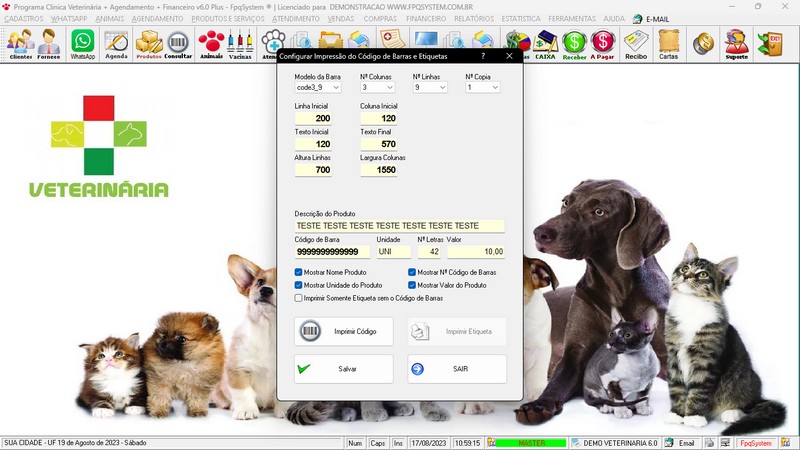Open the PRODUTOS E SERVIÇOS menu

pos(228,19)
